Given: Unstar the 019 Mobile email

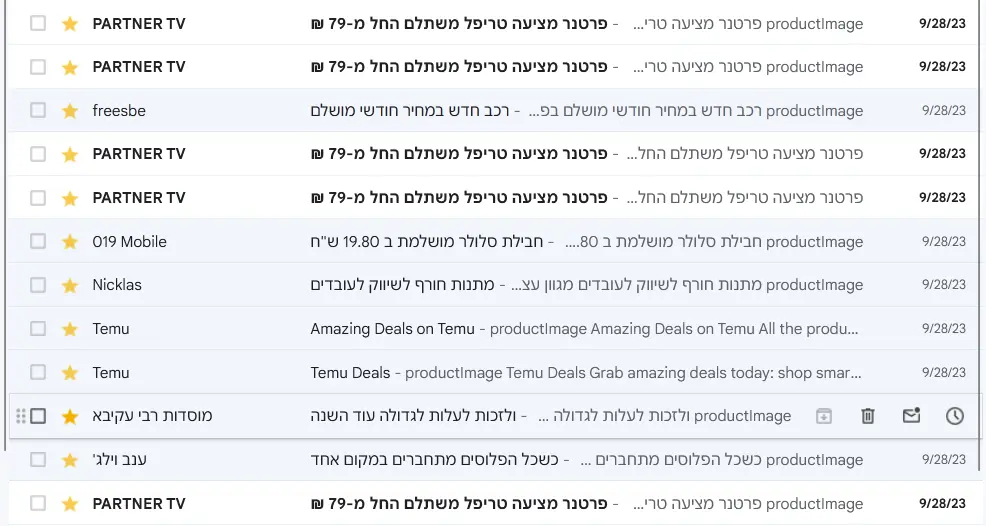Looking at the screenshot, I should [x=70, y=242].
